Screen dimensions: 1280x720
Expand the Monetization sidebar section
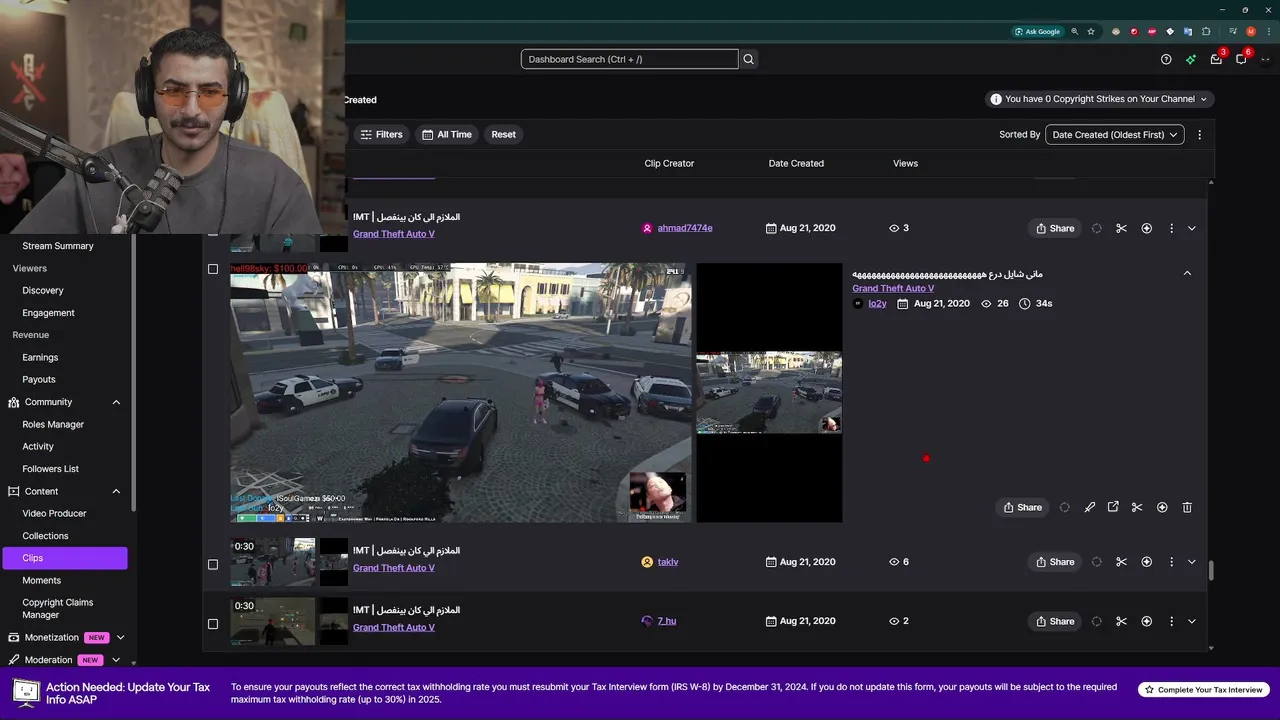120,637
